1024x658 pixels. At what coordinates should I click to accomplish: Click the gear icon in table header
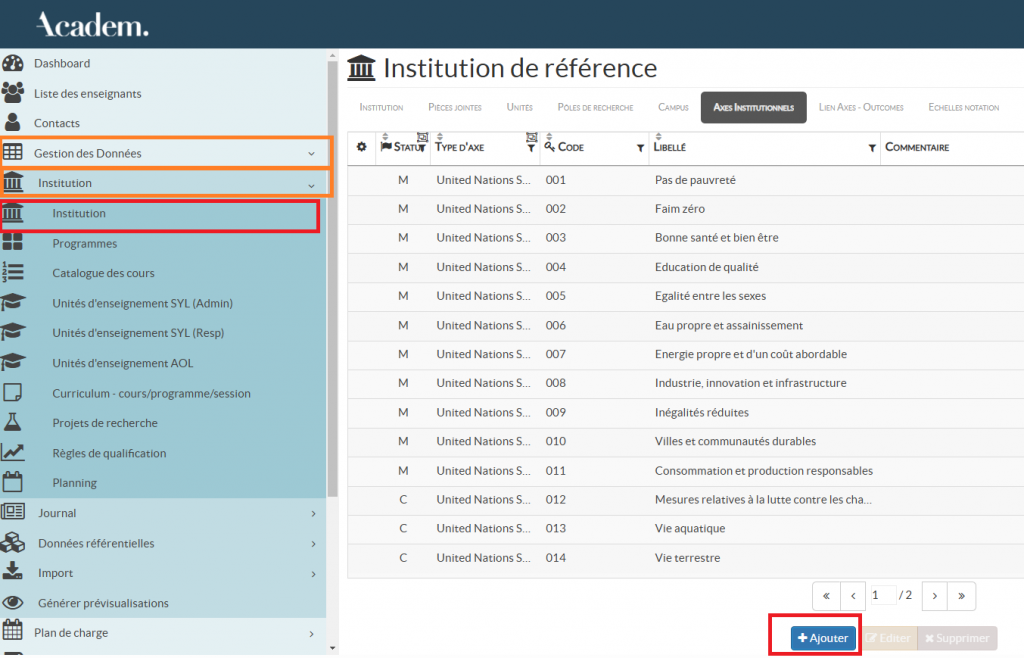362,147
